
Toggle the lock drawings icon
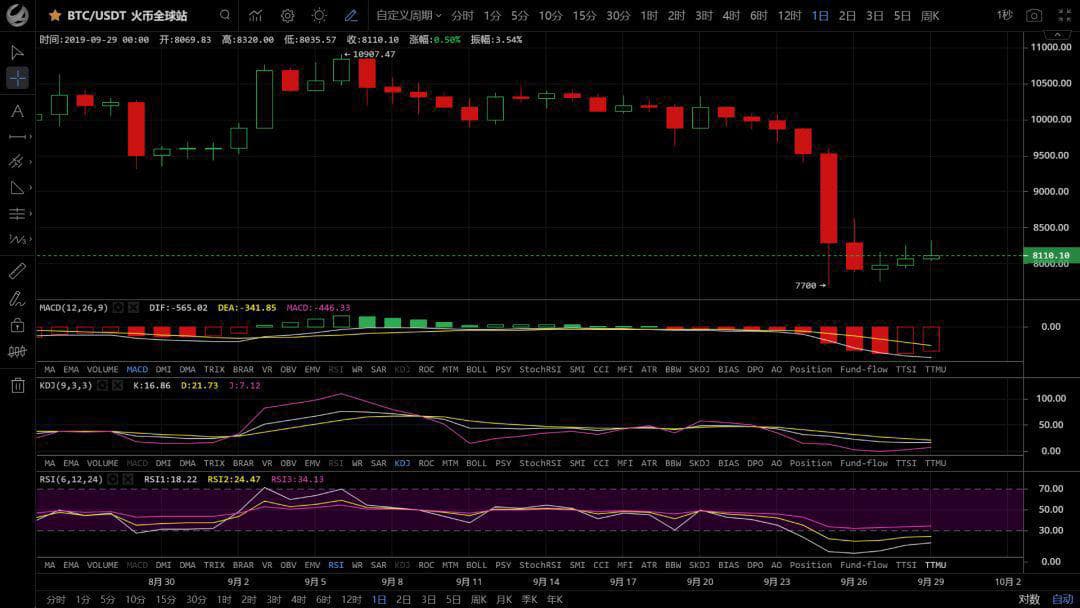[x=17, y=325]
